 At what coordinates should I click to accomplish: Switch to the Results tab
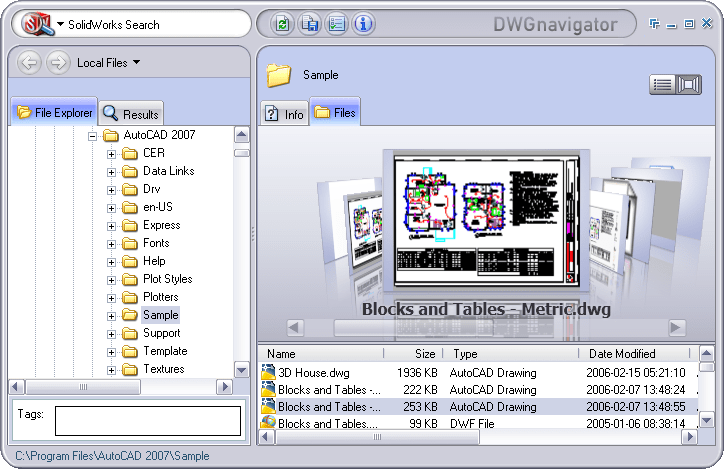point(131,114)
